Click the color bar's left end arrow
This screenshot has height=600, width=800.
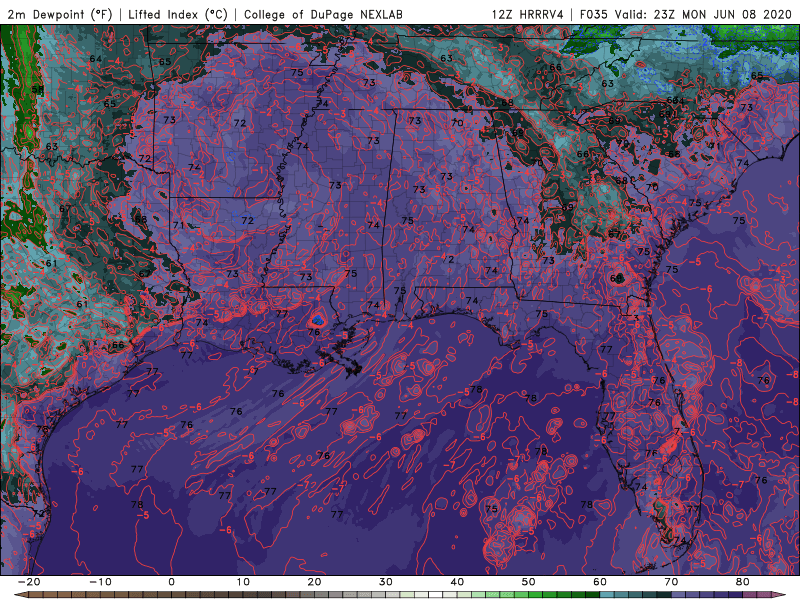point(20,595)
